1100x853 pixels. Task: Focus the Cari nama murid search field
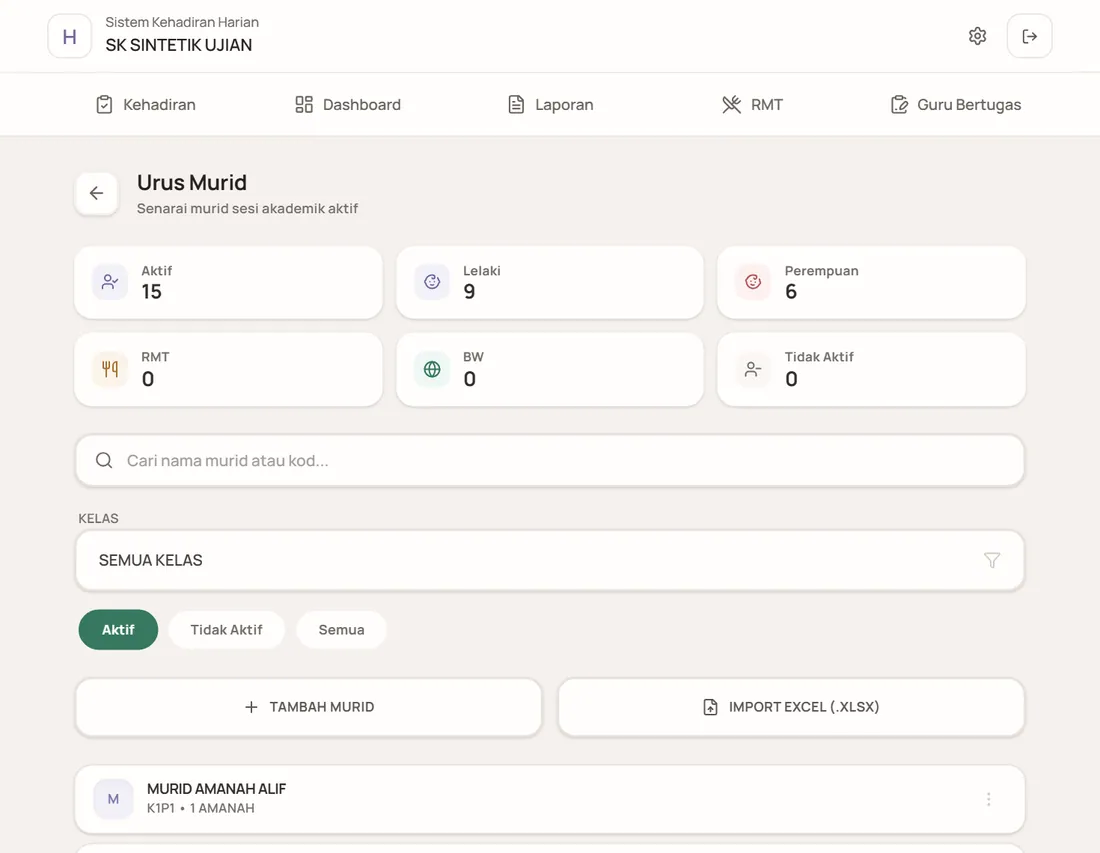coord(550,460)
